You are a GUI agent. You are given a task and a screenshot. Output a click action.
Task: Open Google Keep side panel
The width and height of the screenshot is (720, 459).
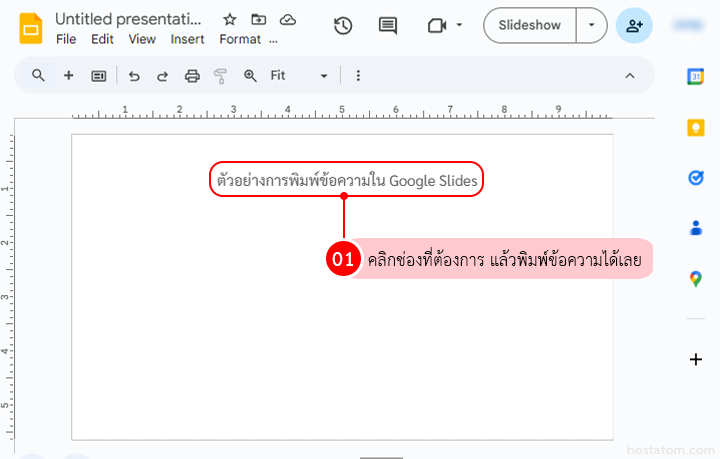tap(696, 127)
